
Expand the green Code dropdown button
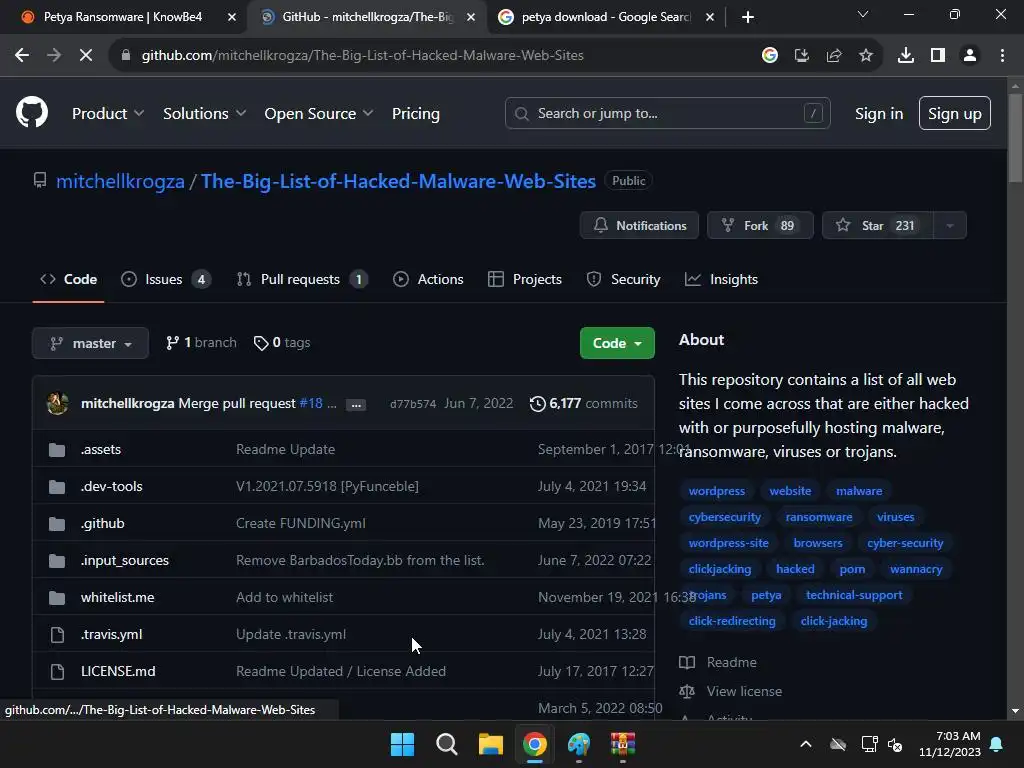617,343
